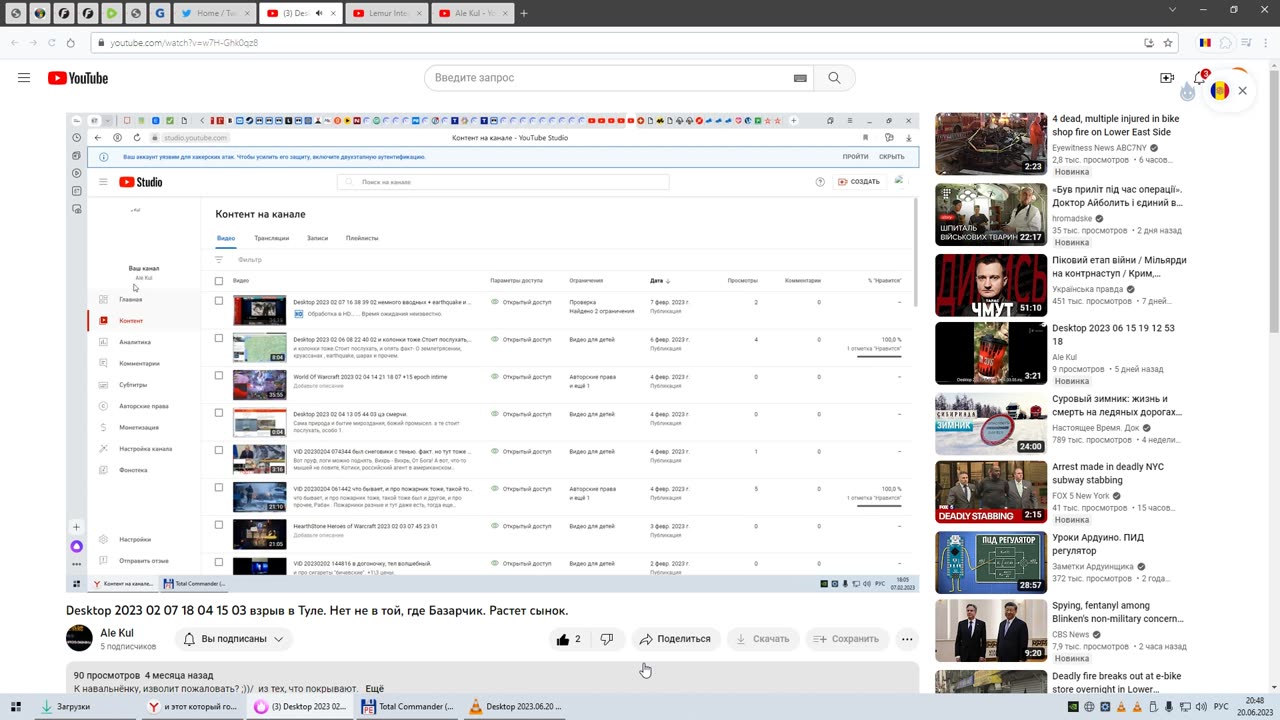Go back using the browser back arrow
The width and height of the screenshot is (1280, 720).
[14, 43]
